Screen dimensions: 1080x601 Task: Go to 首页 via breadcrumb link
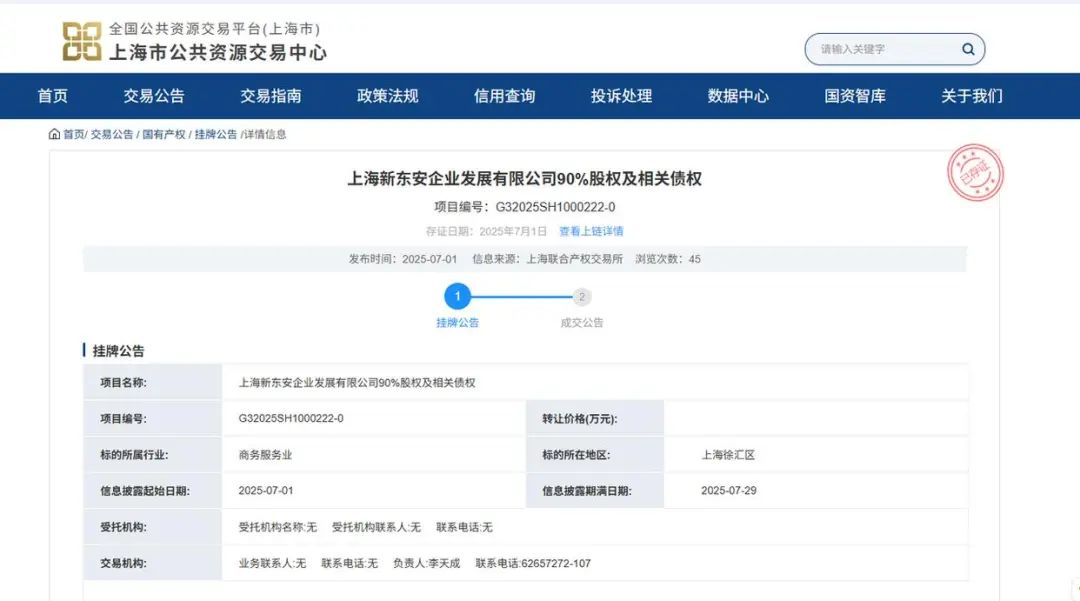(x=74, y=134)
